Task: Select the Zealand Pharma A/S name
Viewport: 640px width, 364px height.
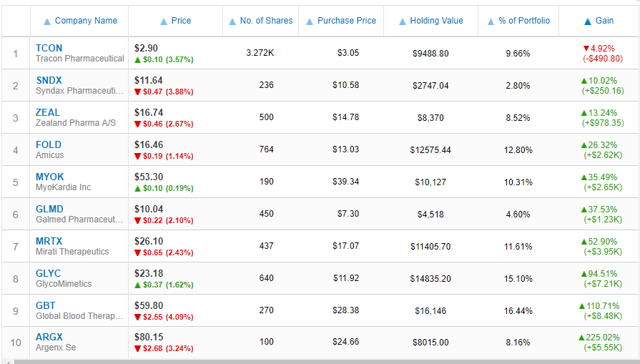Action: 76,123
